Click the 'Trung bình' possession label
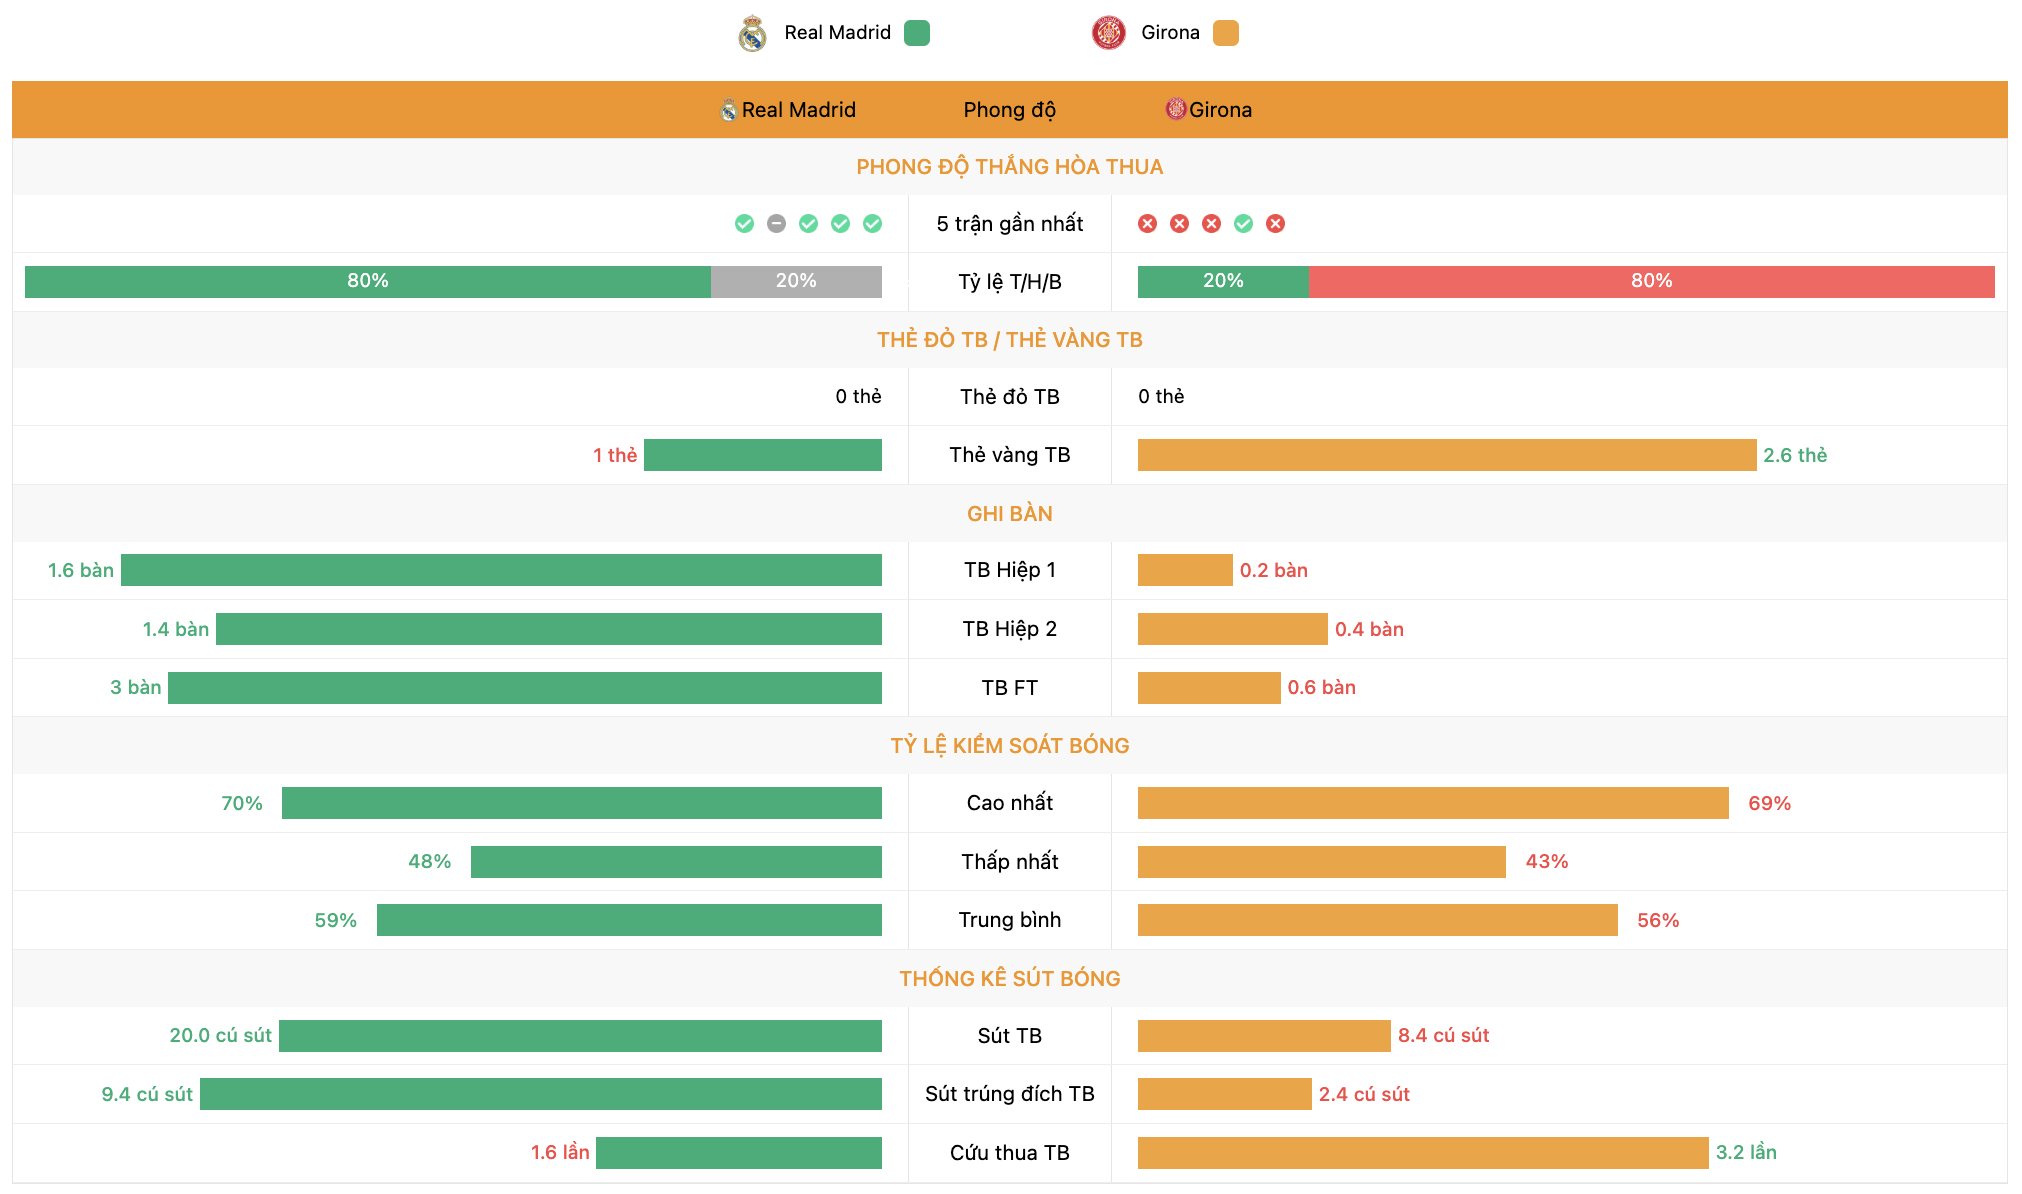2022x1194 pixels. point(1009,920)
